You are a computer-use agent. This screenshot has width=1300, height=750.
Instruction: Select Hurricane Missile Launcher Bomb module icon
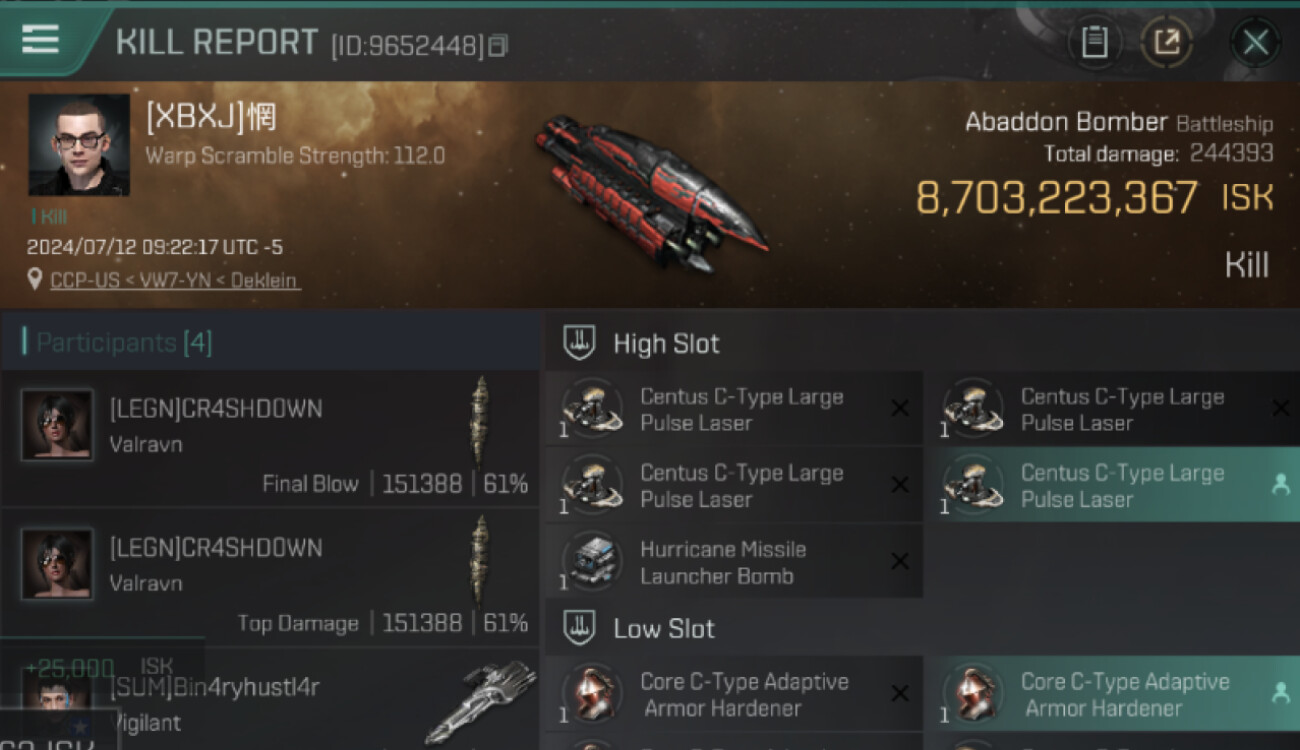click(592, 562)
